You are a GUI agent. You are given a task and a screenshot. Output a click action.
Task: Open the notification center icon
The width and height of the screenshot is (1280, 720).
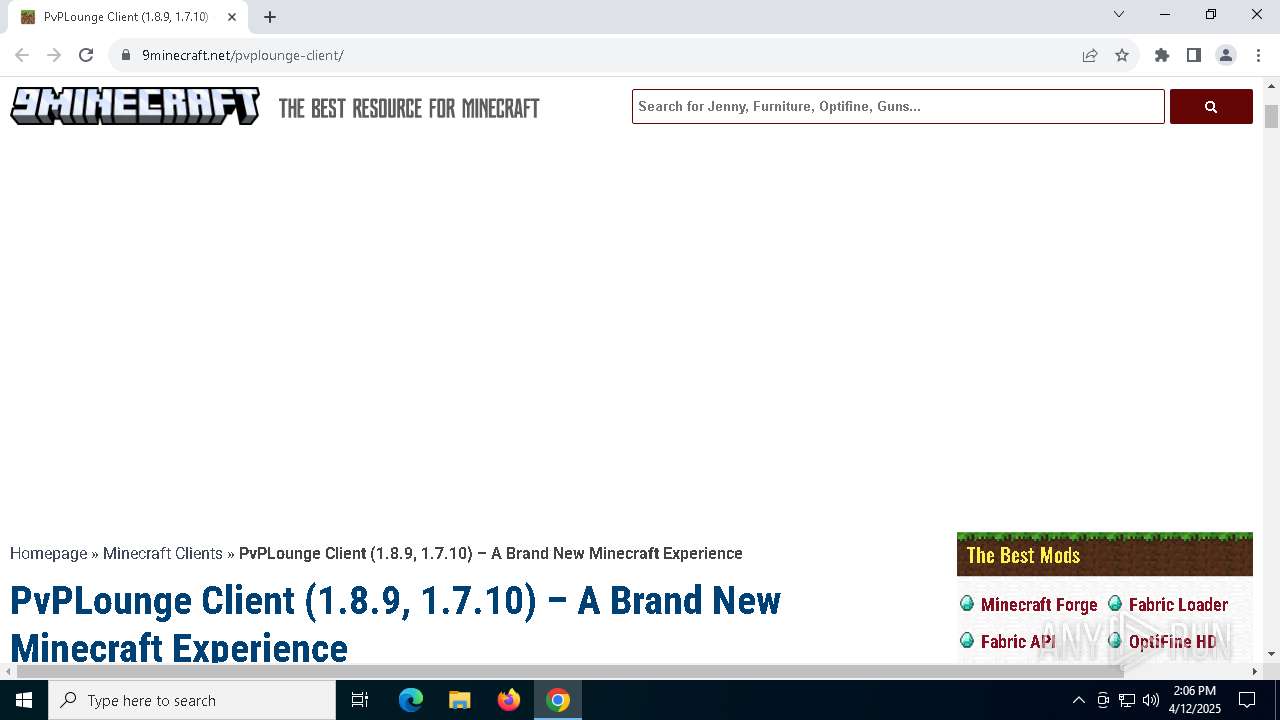[1247, 700]
